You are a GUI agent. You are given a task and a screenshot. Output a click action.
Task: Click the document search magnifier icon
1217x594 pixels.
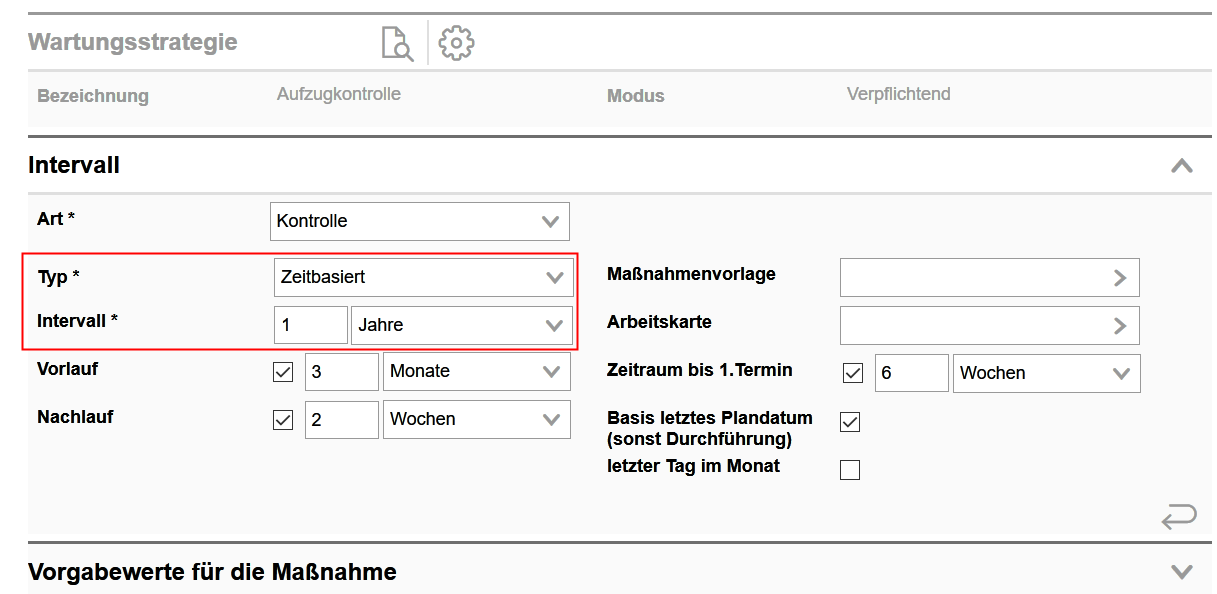[397, 44]
